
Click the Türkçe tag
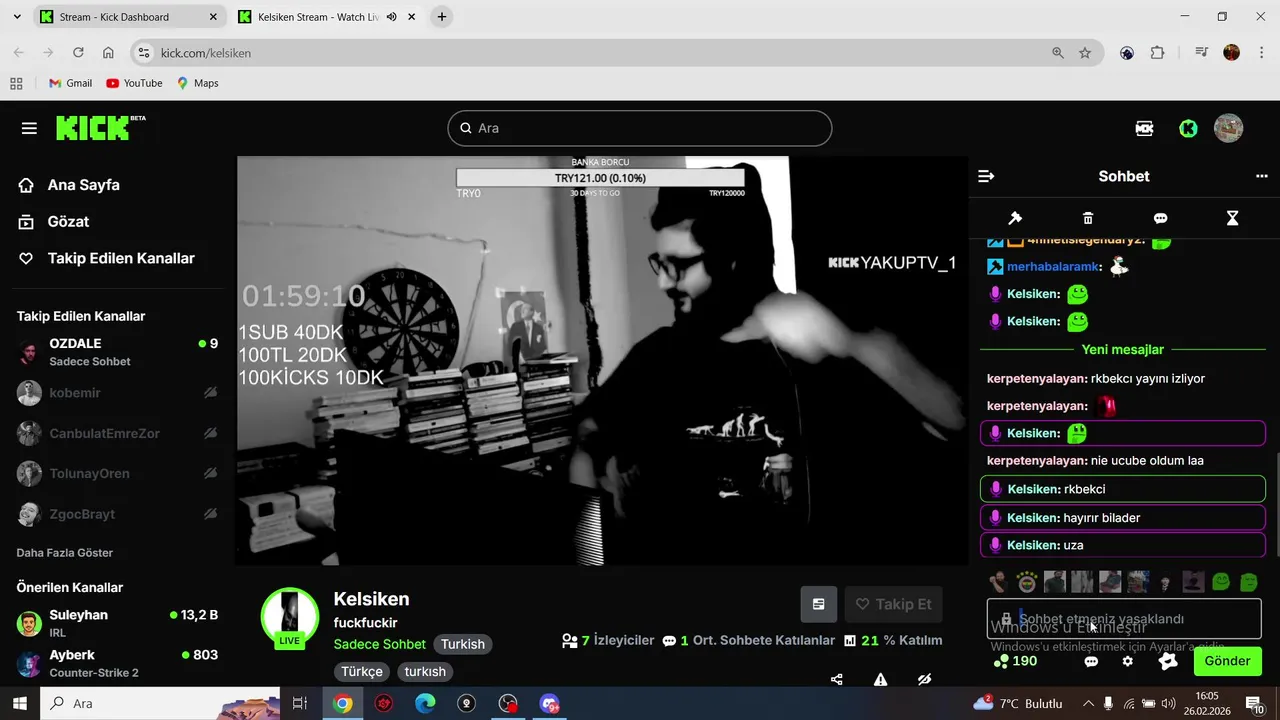[x=362, y=671]
